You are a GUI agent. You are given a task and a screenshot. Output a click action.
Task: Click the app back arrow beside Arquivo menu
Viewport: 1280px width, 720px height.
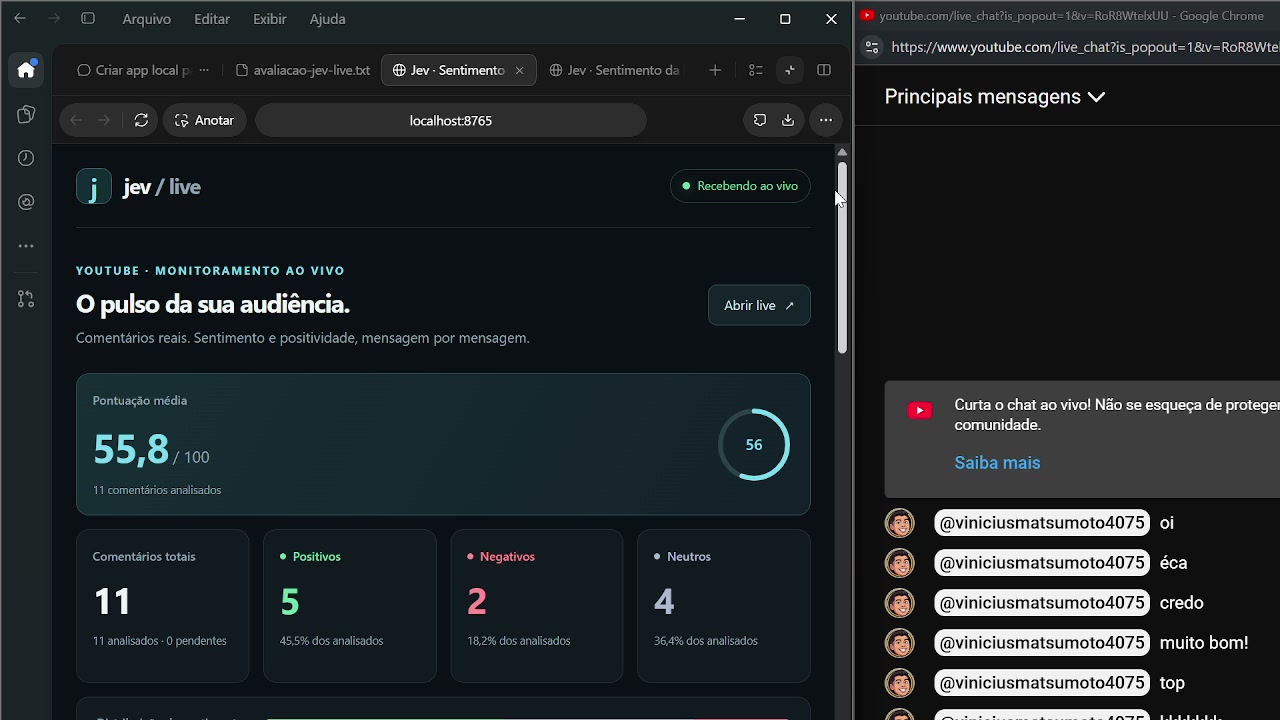pos(20,19)
